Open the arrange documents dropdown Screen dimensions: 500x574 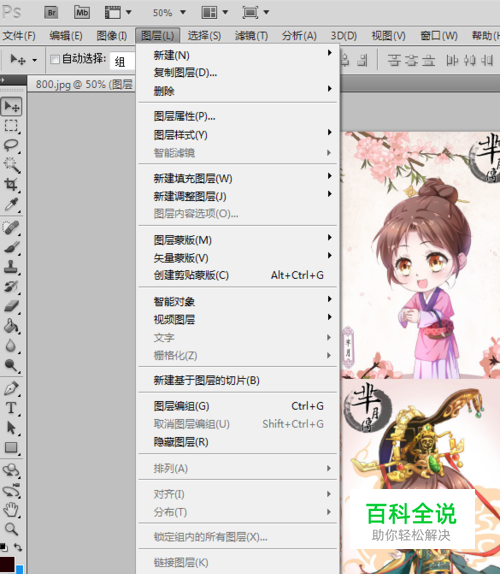coord(215,12)
